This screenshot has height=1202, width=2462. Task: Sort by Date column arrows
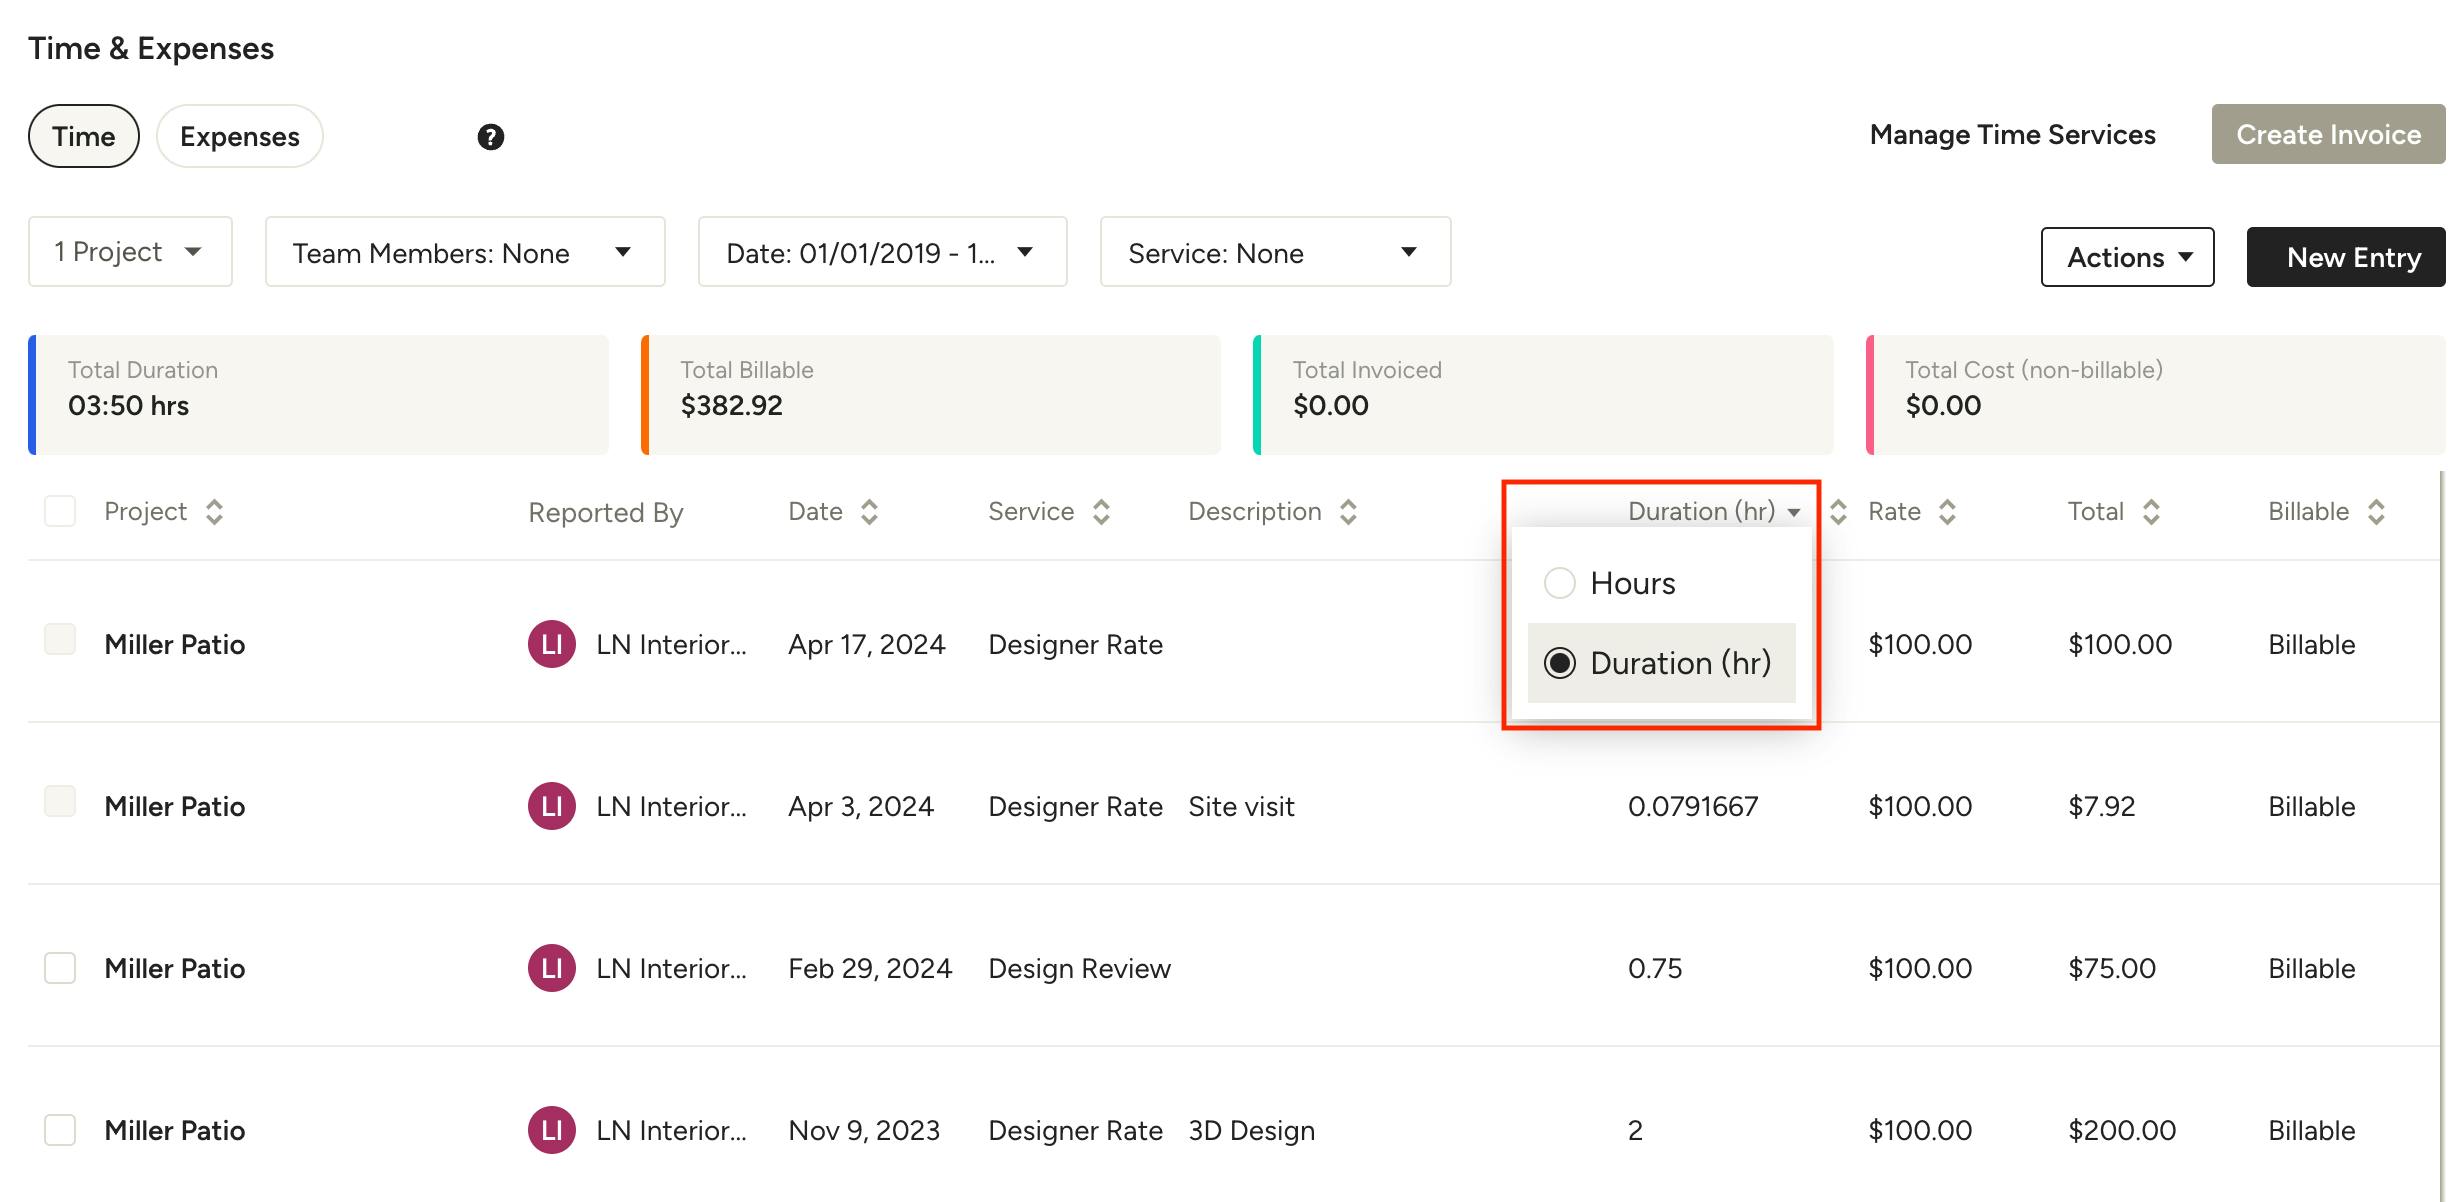[x=869, y=512]
